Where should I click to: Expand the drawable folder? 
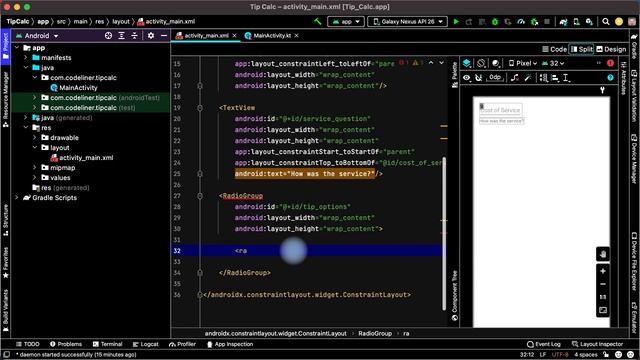coord(35,138)
